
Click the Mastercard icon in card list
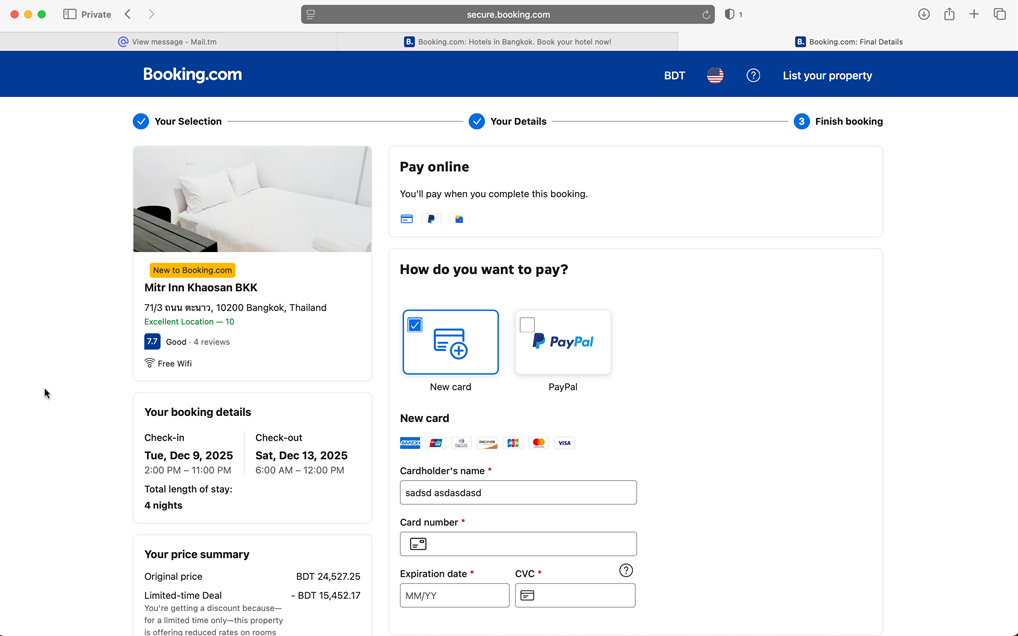point(538,442)
